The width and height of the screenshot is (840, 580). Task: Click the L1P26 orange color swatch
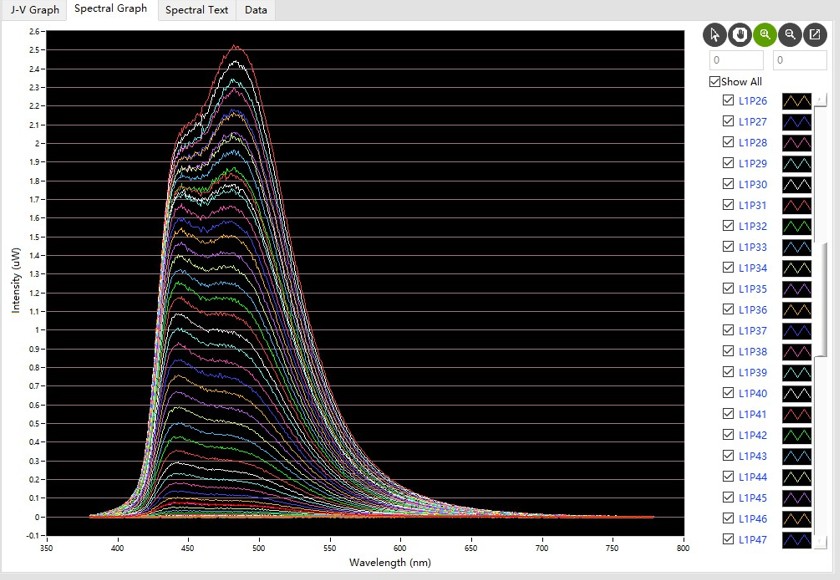coord(797,101)
